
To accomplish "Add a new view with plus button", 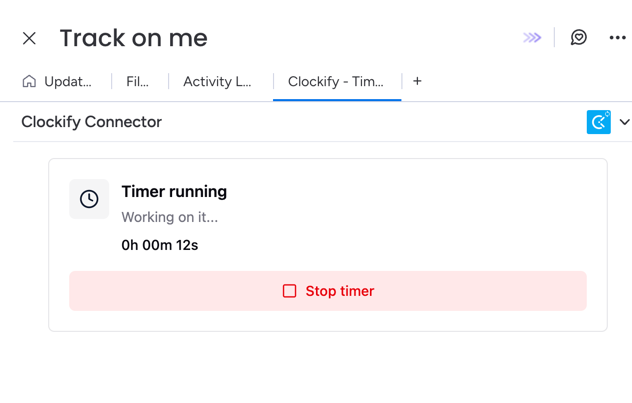I will (x=417, y=81).
